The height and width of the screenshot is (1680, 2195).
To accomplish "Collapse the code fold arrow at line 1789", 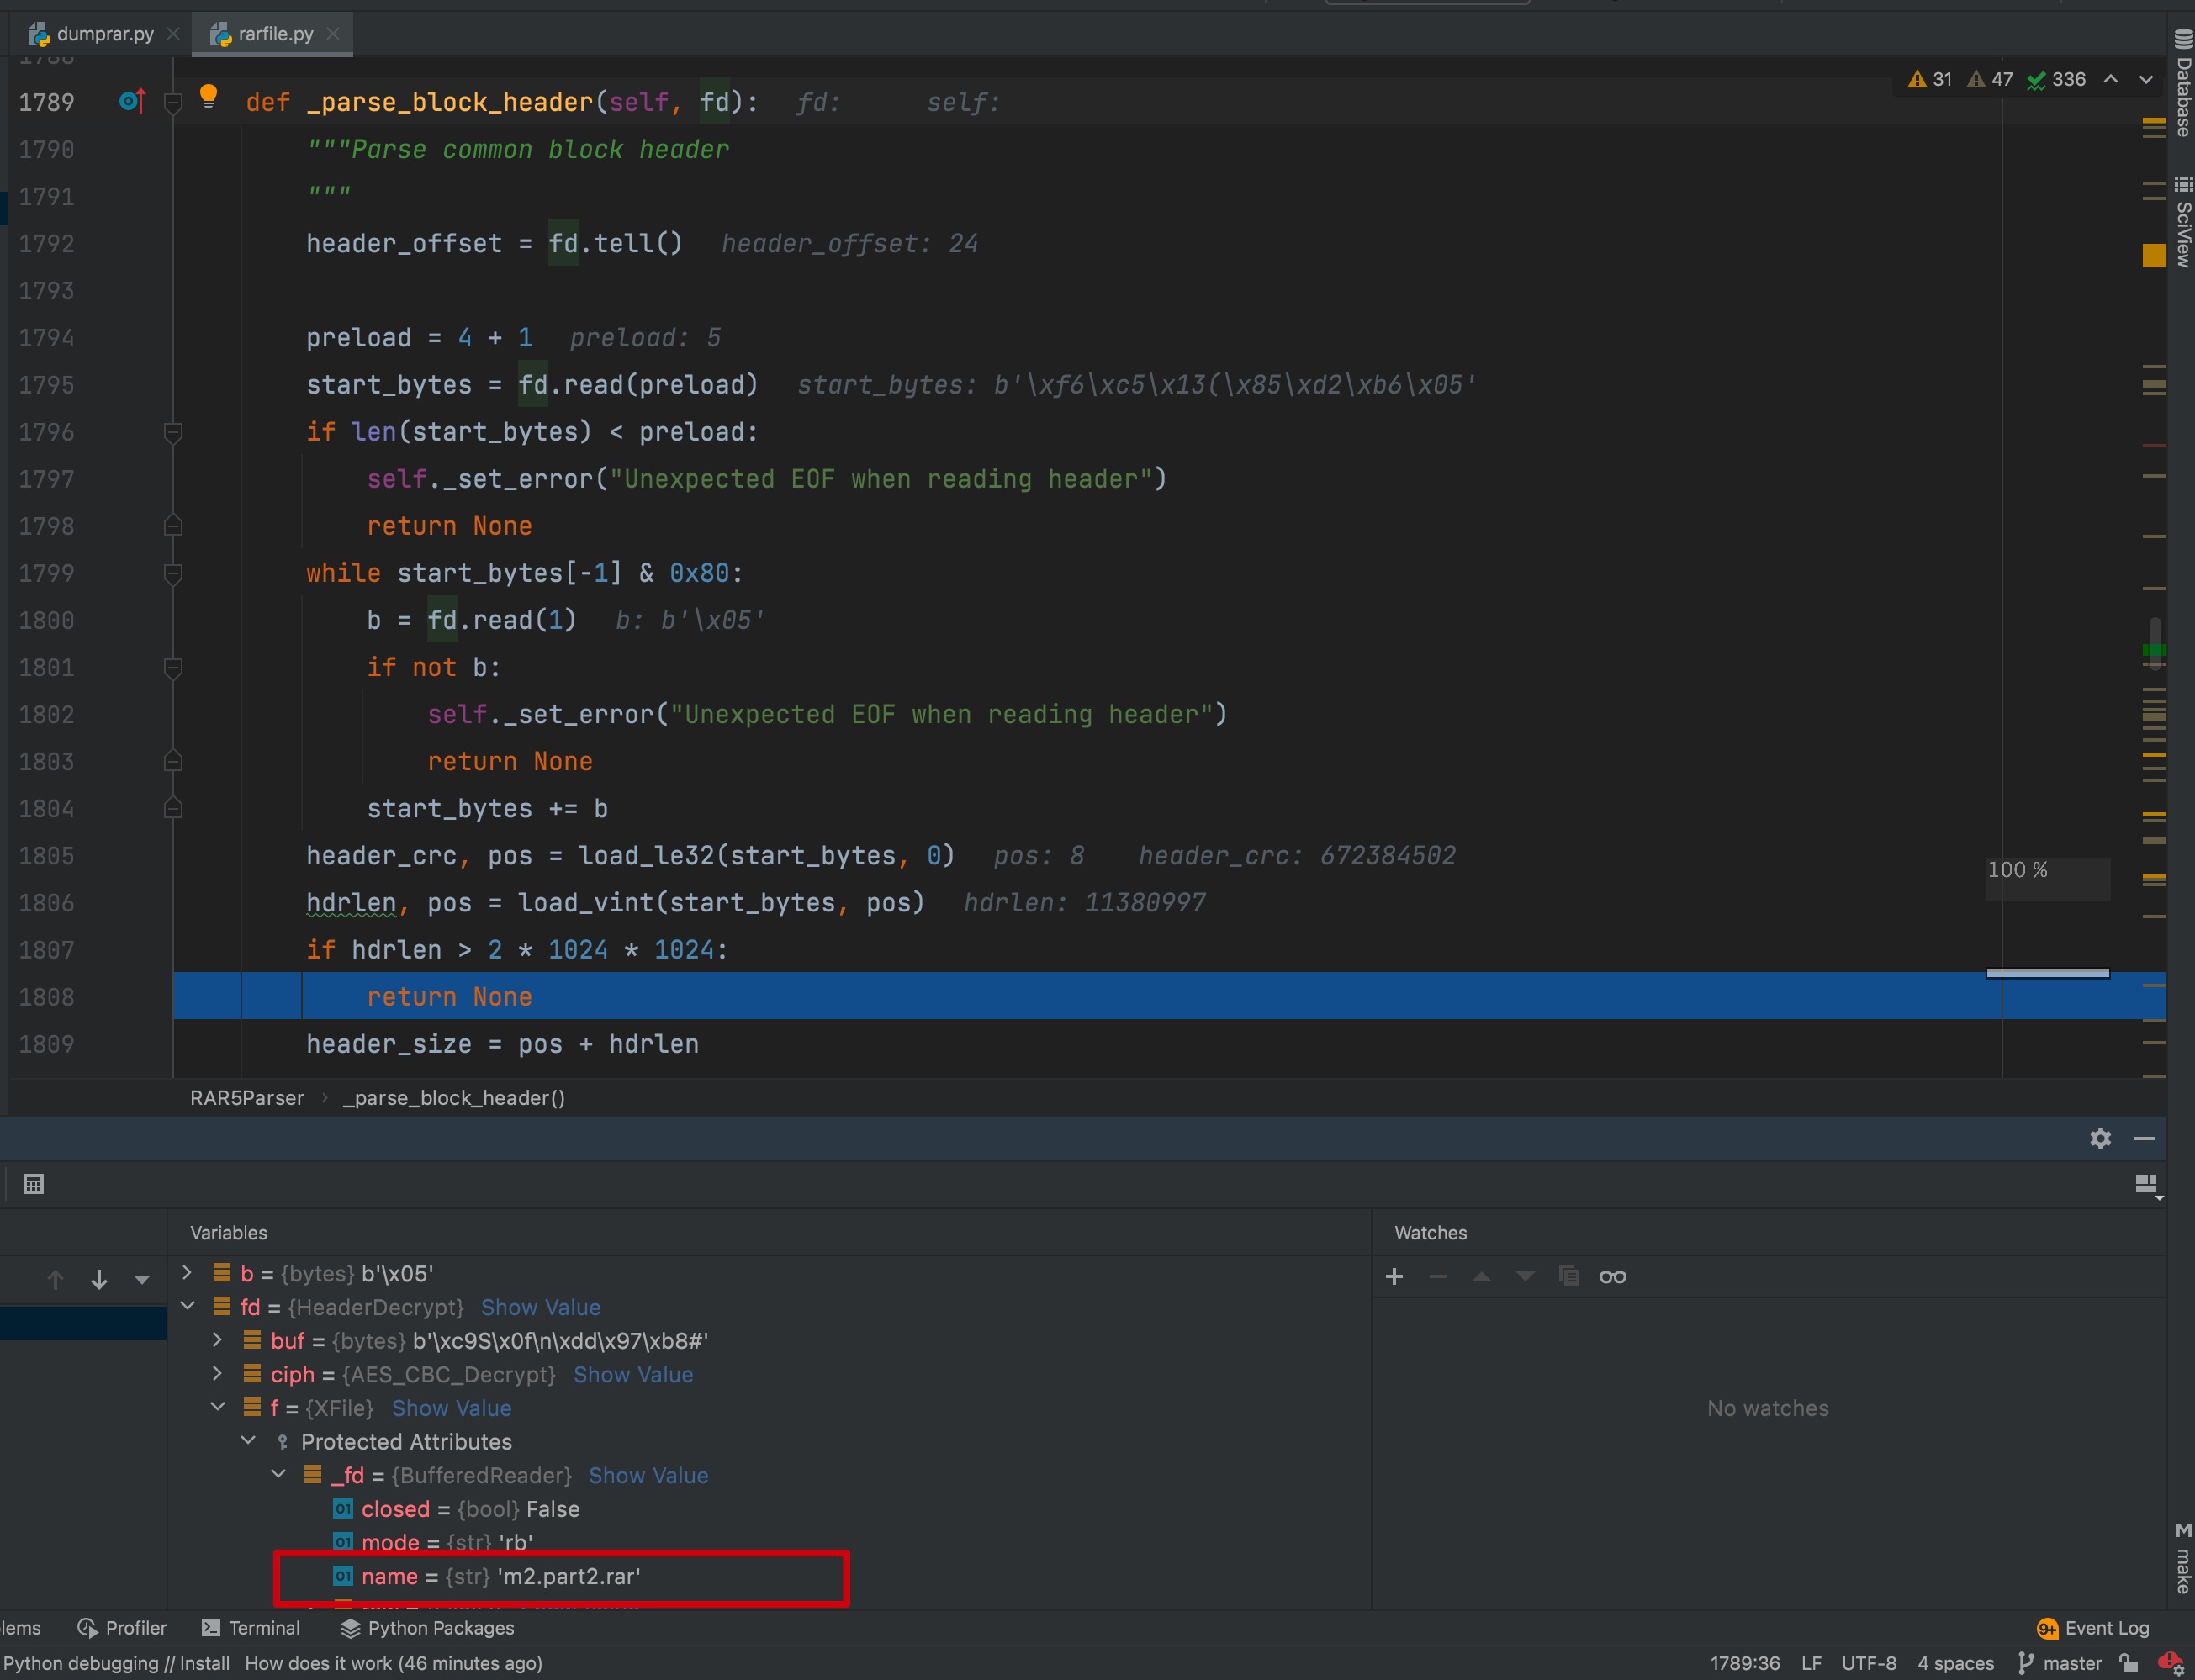I will pyautogui.click(x=173, y=103).
